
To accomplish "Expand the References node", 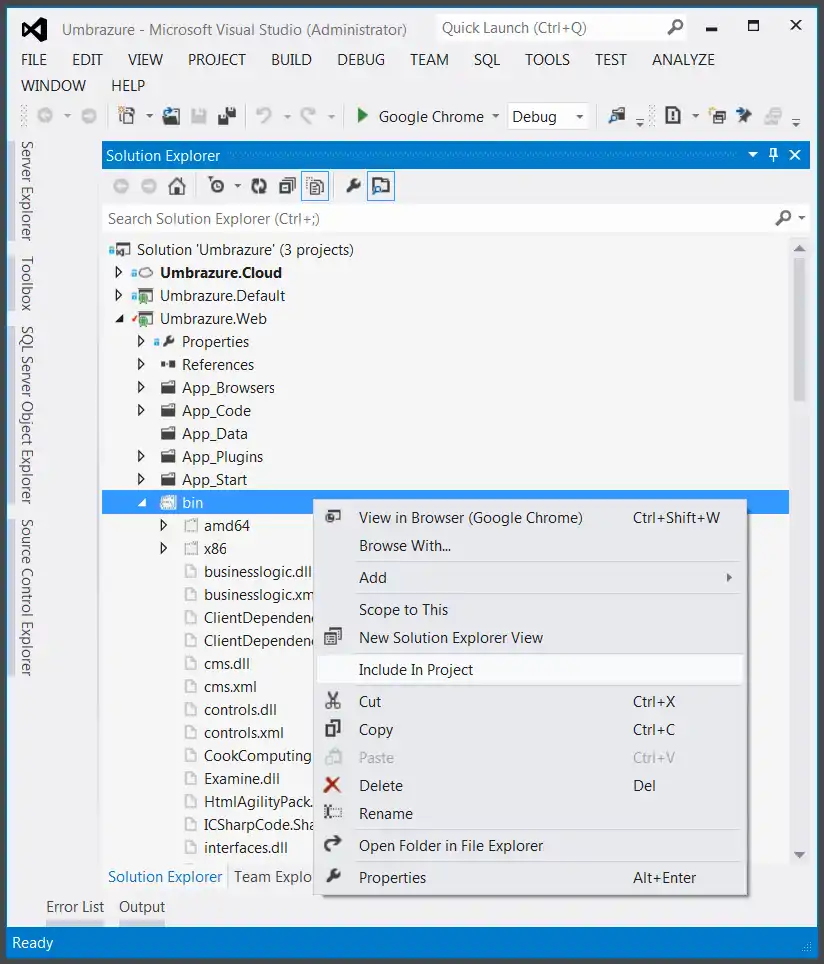I will click(x=141, y=364).
